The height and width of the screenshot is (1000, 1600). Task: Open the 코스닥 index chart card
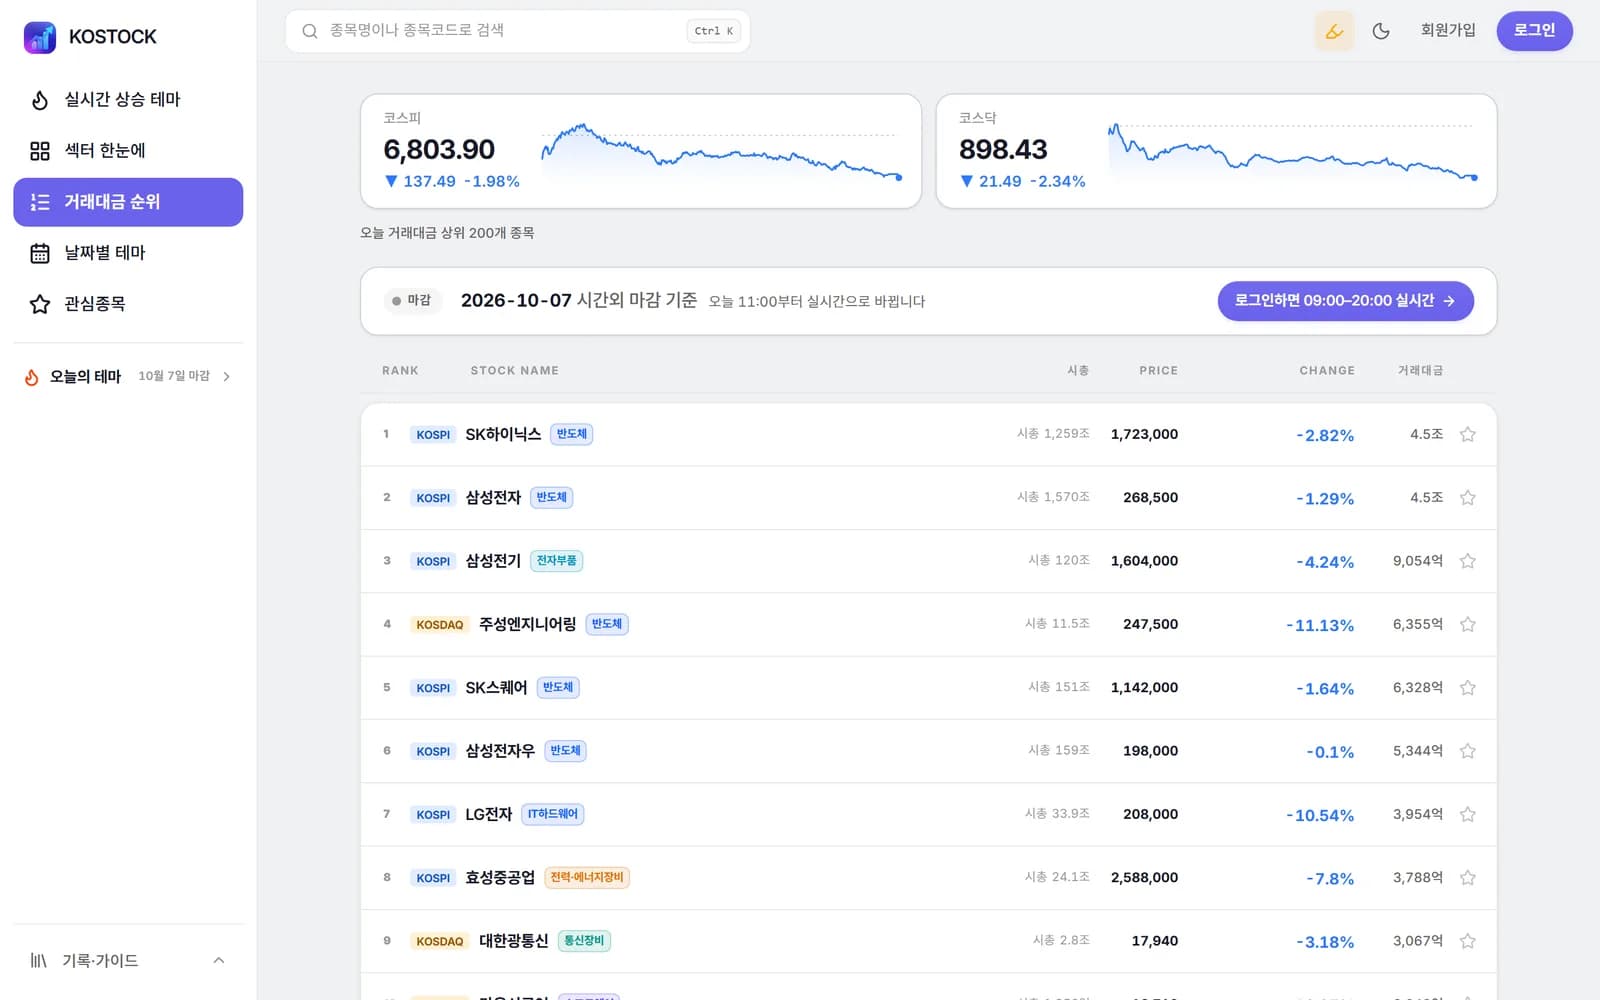(1216, 151)
